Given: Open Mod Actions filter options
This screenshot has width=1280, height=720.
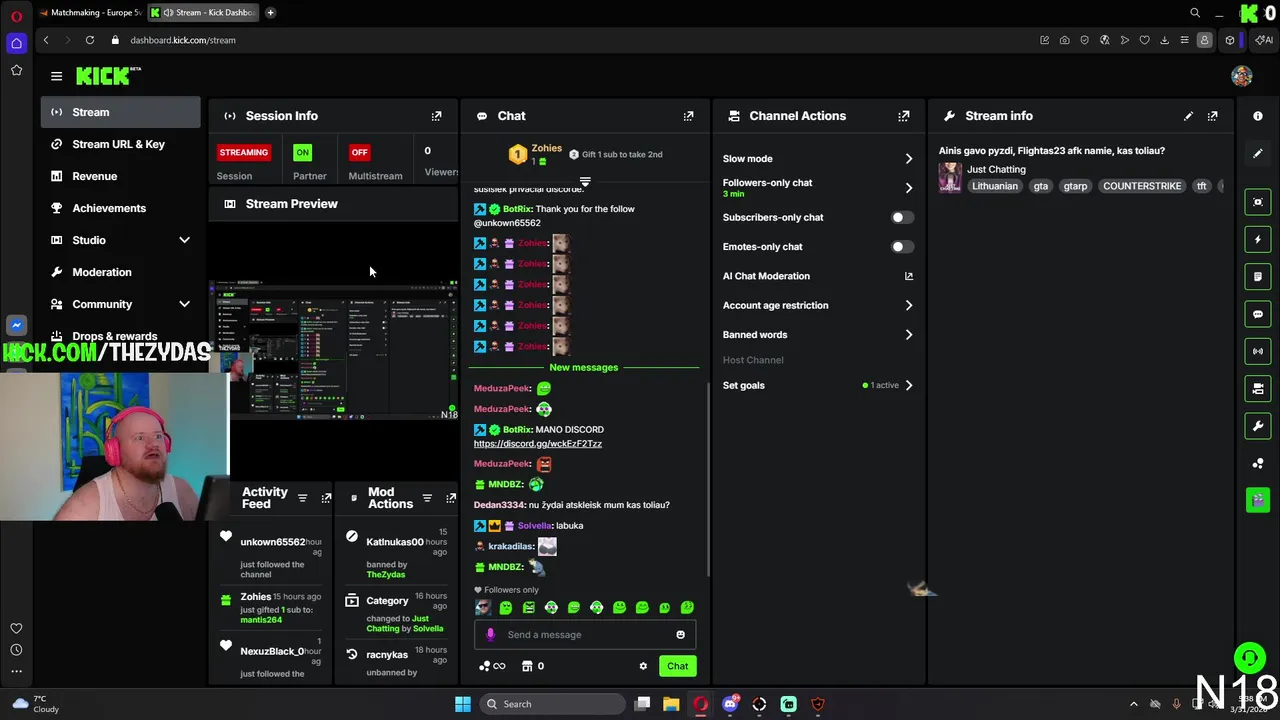Looking at the screenshot, I should click(427, 498).
